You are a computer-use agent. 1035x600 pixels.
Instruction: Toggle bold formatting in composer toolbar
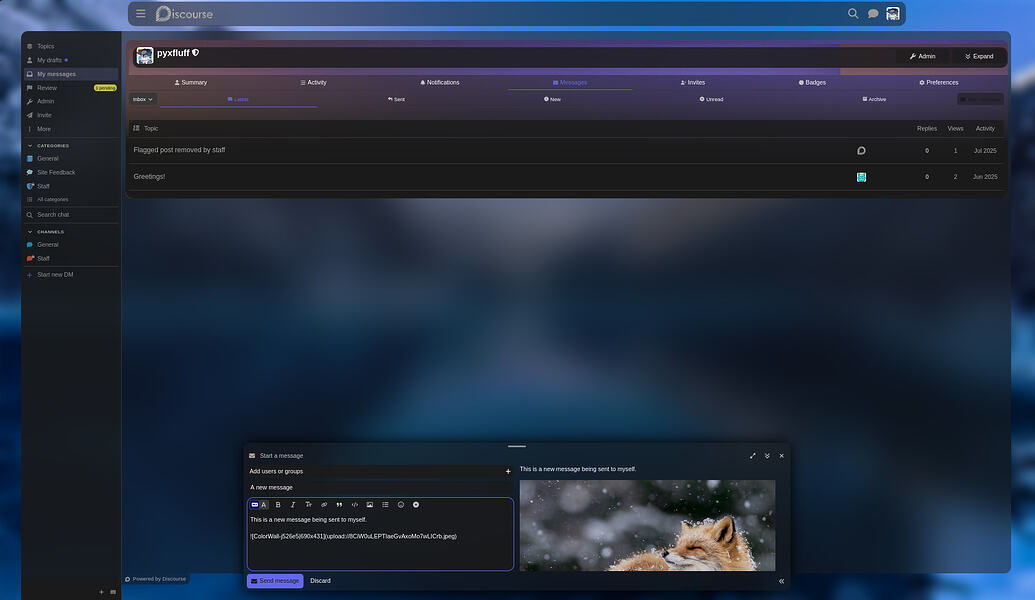click(x=278, y=505)
